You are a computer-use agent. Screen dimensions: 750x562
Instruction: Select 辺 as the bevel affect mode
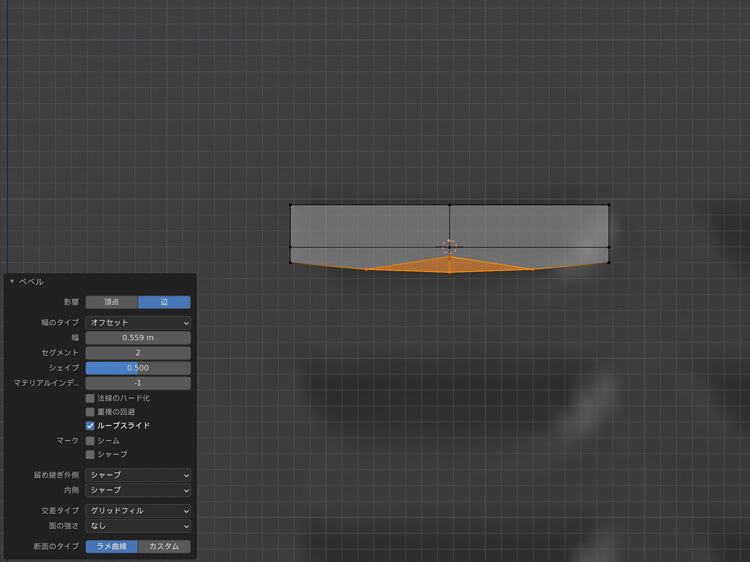coord(164,302)
